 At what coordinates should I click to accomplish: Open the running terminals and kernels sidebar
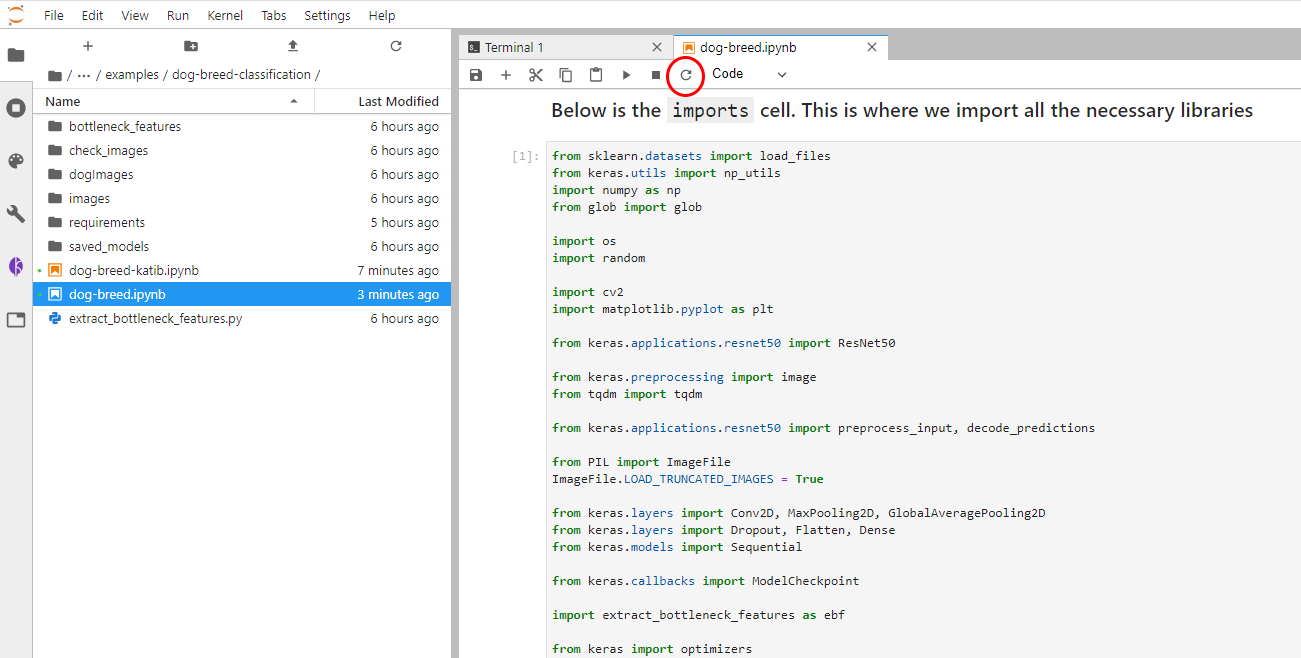point(16,108)
